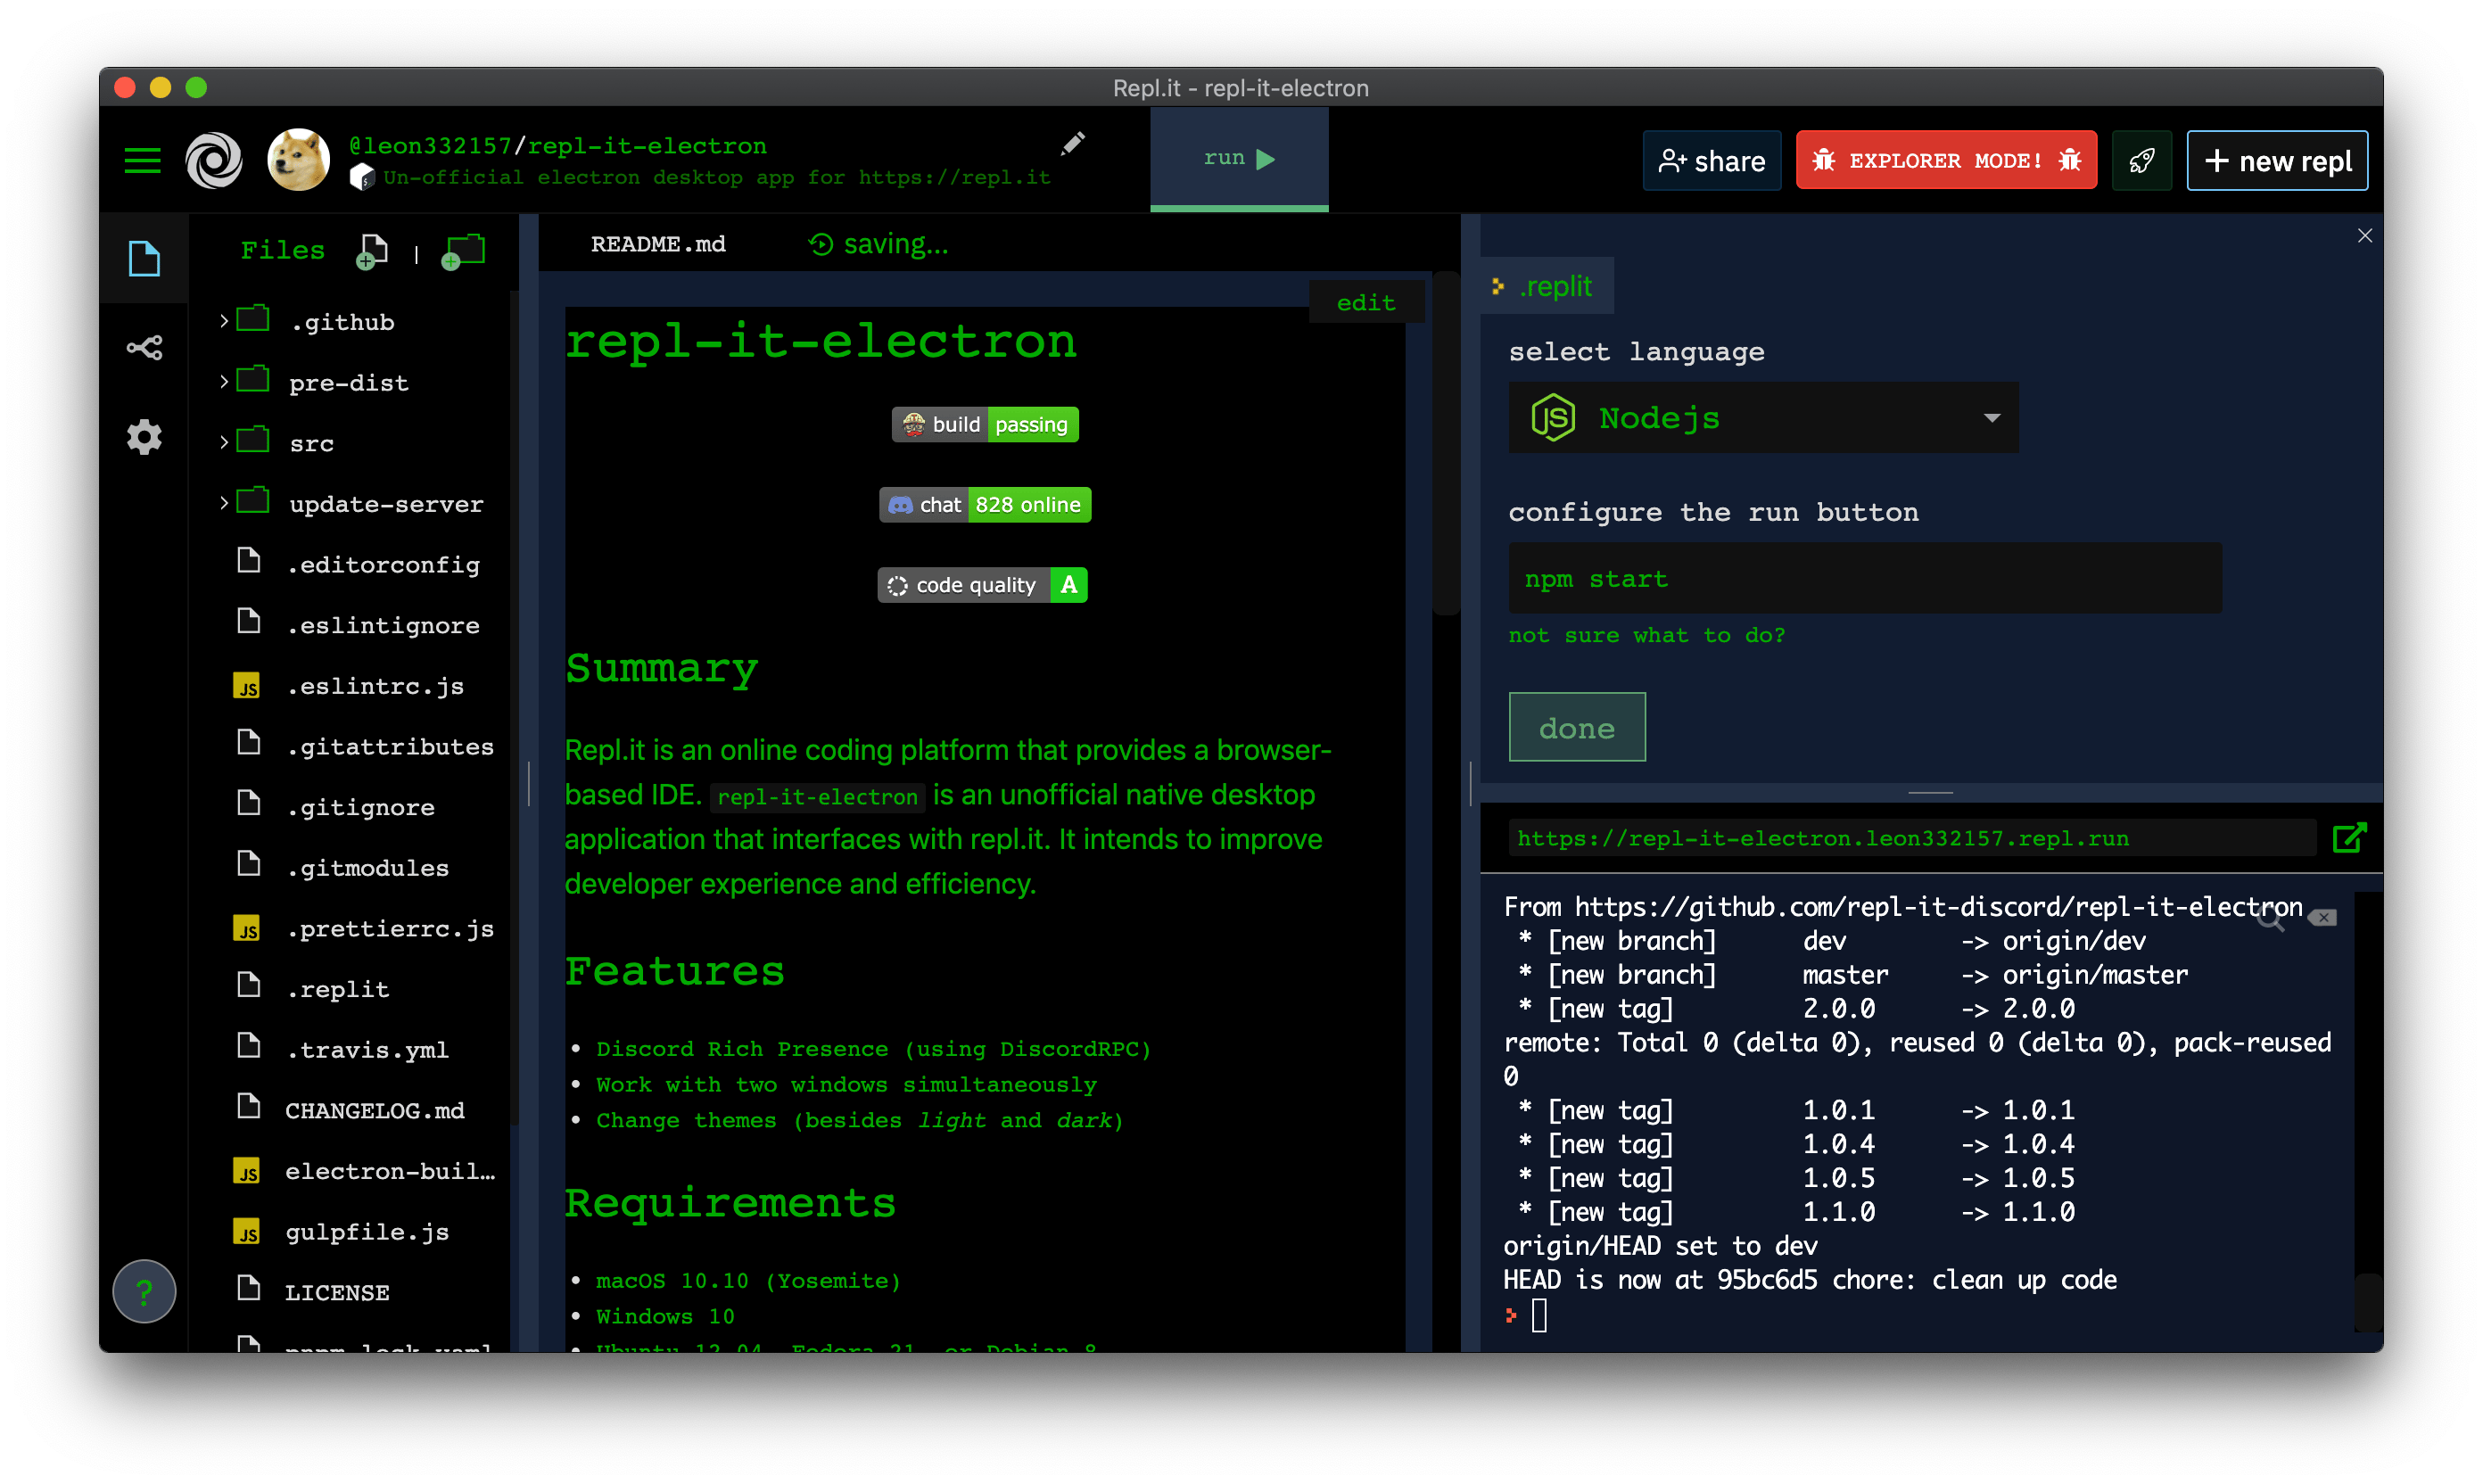Image resolution: width=2483 pixels, height=1484 pixels.
Task: Select the README.md tab
Action: click(x=657, y=244)
